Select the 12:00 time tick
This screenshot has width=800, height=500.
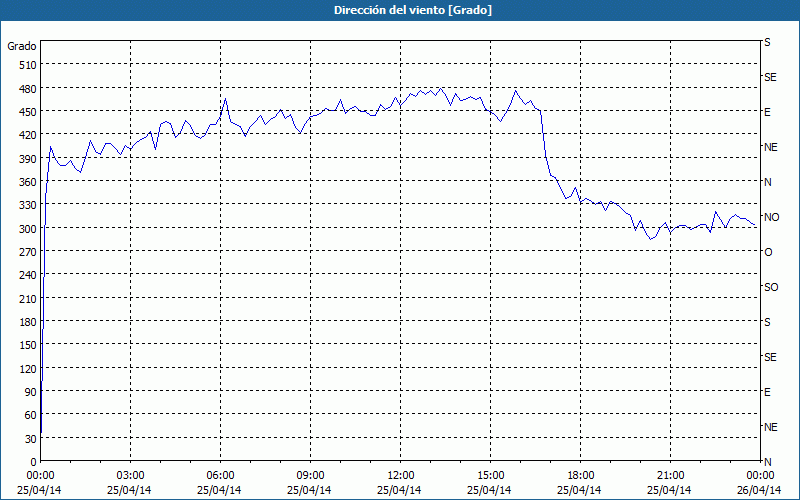[401, 476]
